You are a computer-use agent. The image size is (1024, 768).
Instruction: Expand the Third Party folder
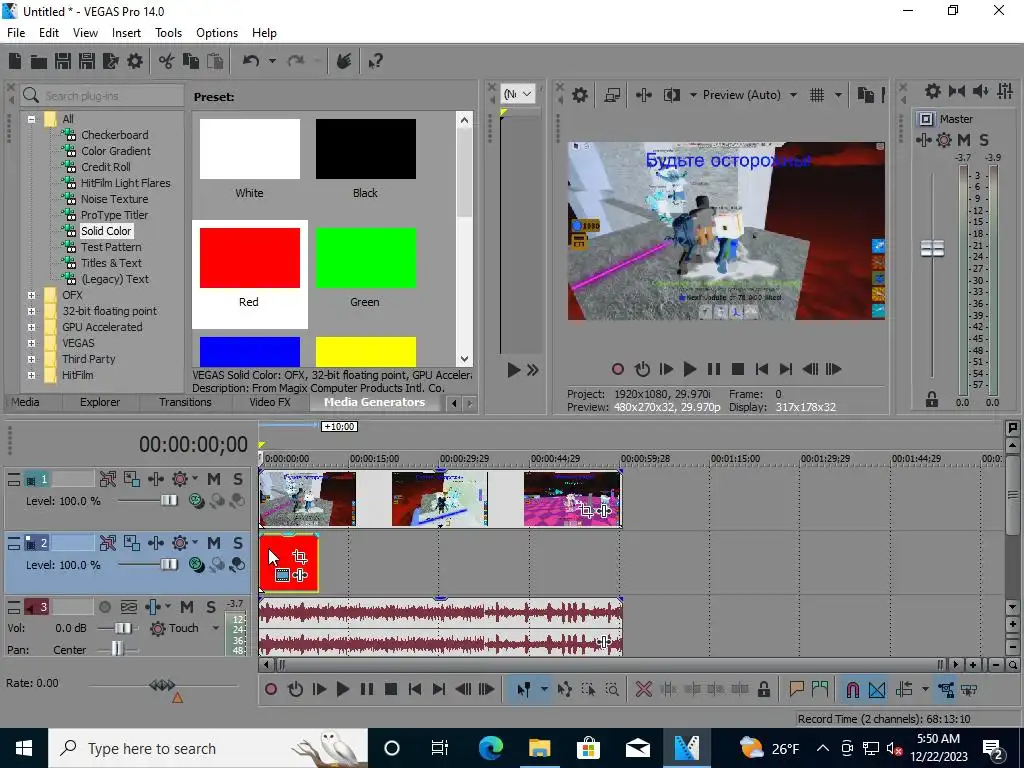31,359
